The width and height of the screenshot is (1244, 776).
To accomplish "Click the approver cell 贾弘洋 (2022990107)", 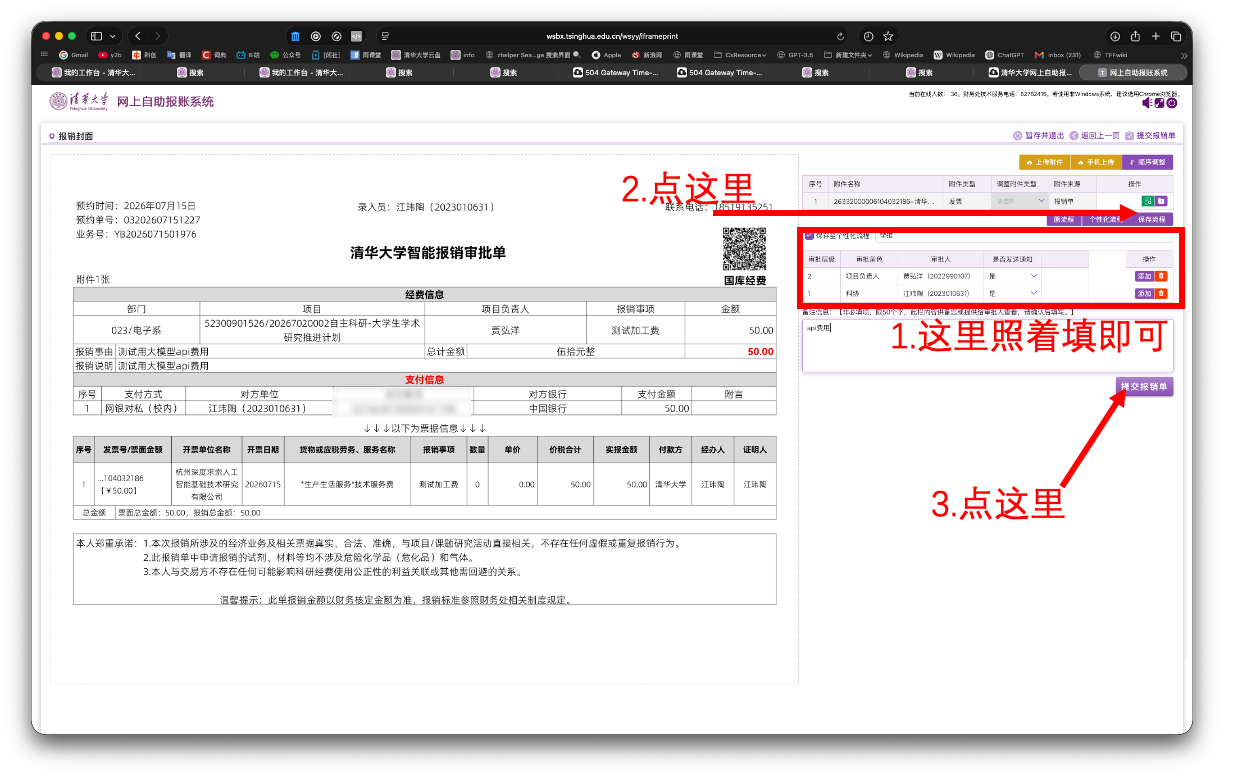I will [x=937, y=276].
